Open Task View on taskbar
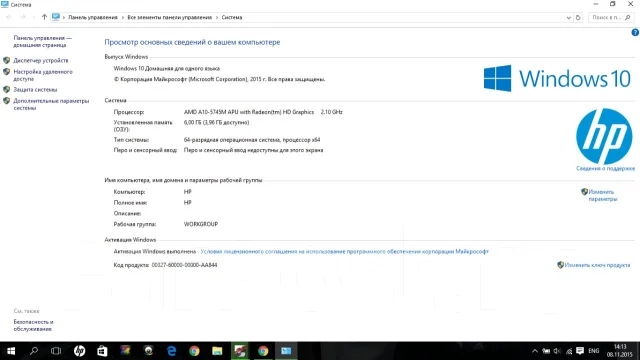This screenshot has height=360, width=640. [x=56, y=351]
